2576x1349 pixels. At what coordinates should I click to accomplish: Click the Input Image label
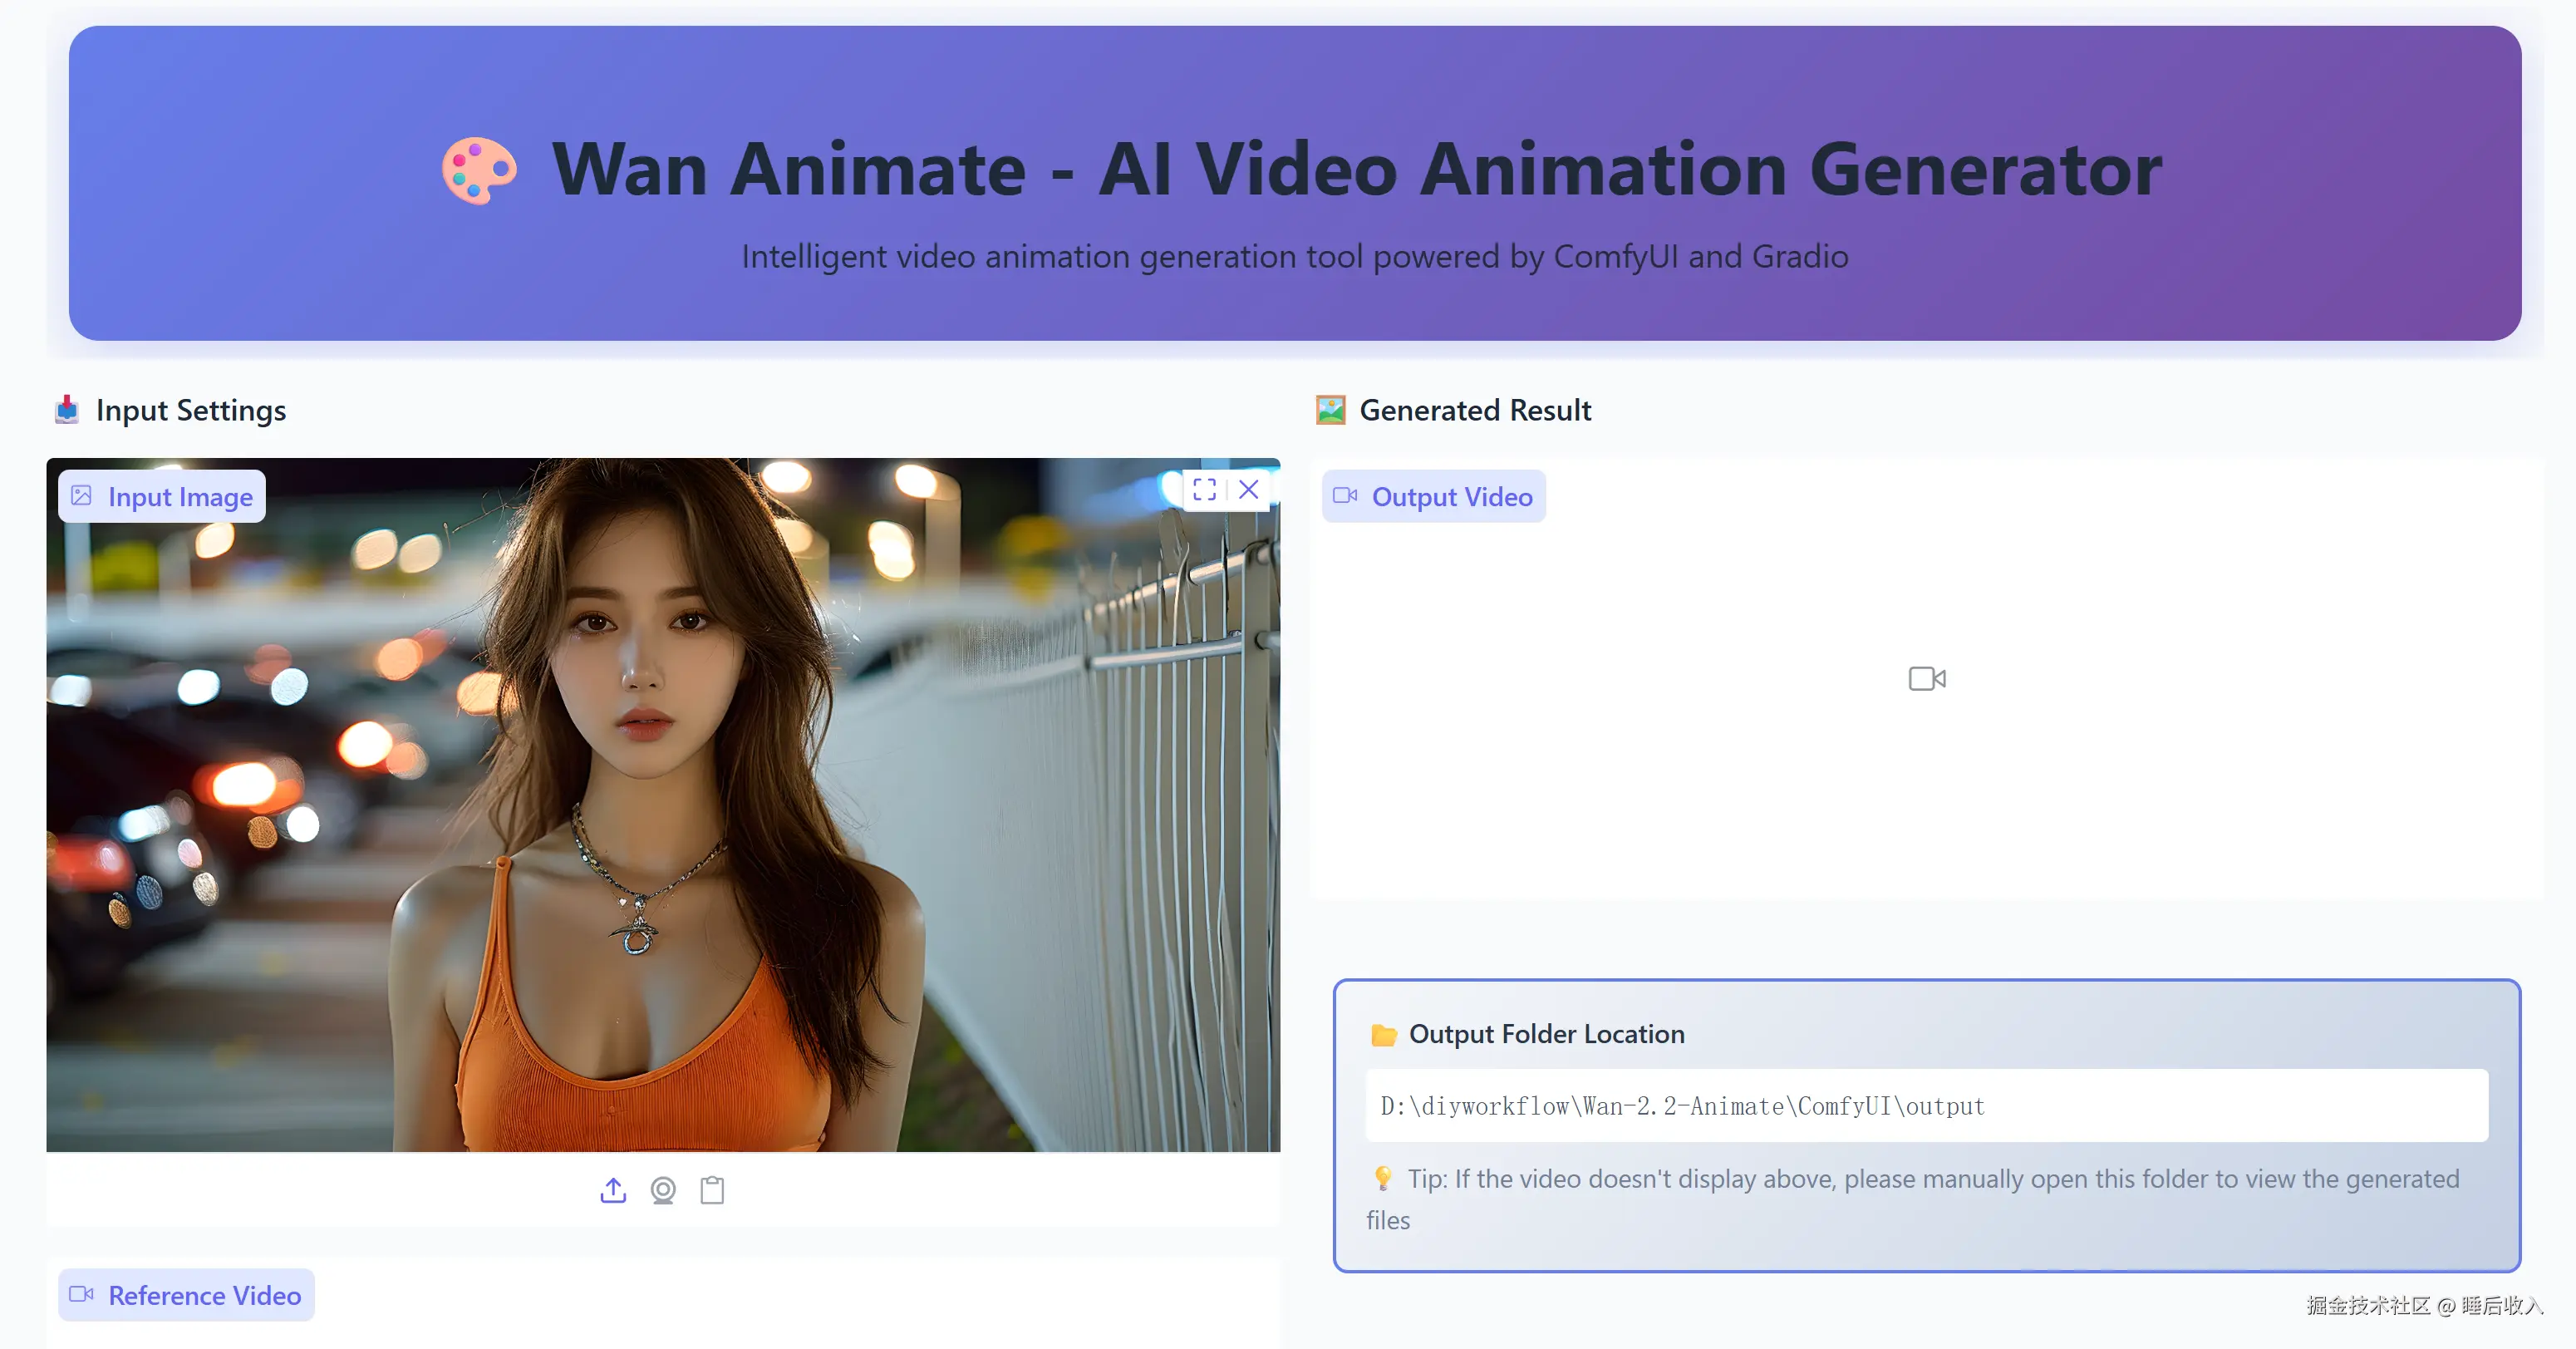(162, 497)
